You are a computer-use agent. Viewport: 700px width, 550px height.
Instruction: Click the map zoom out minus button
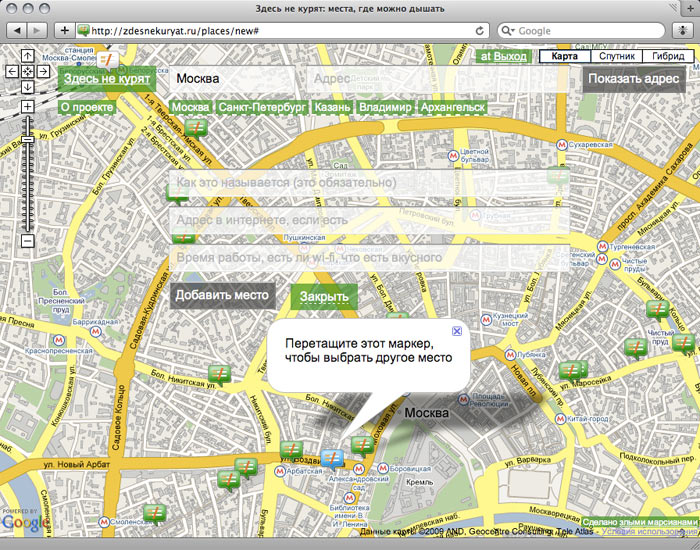click(x=27, y=240)
